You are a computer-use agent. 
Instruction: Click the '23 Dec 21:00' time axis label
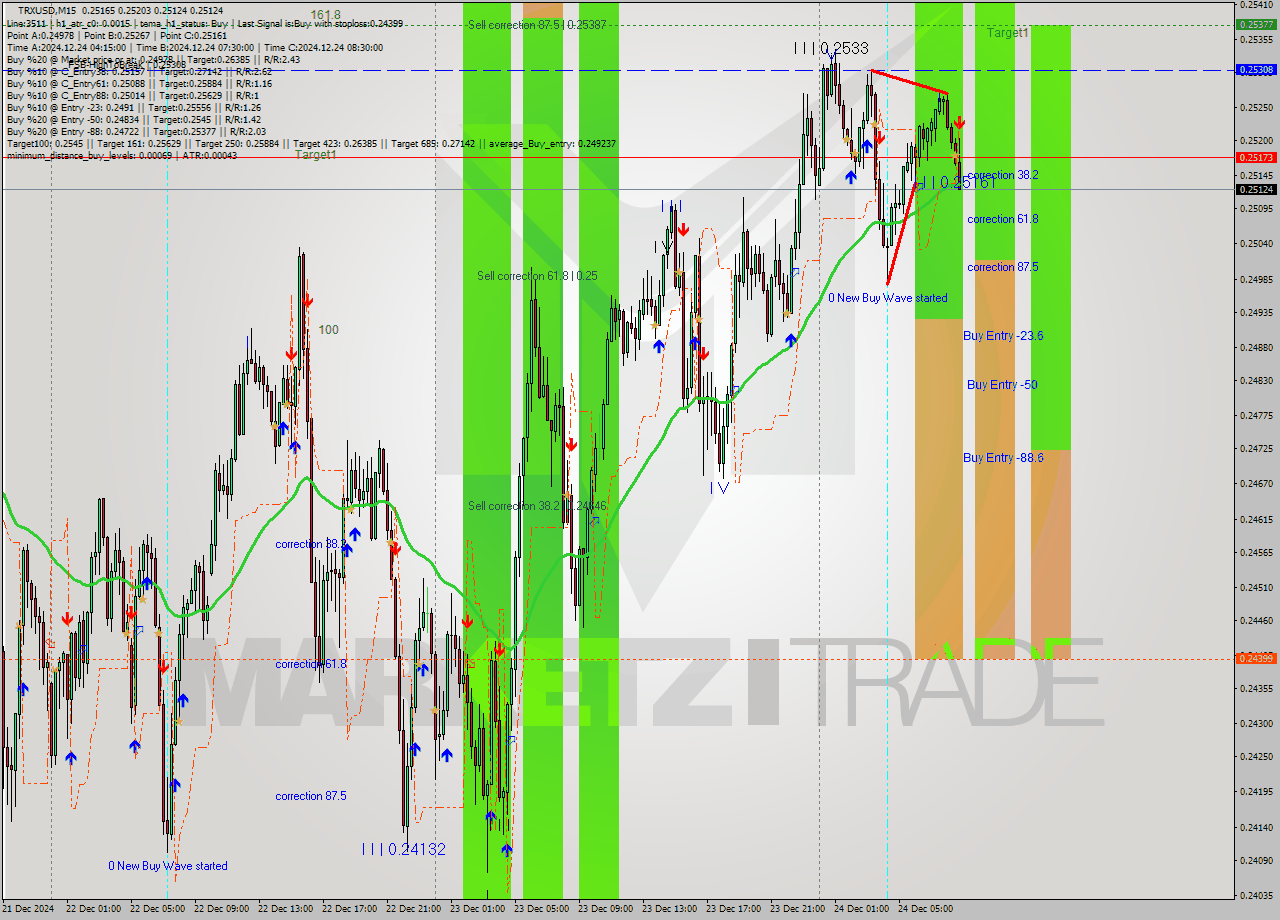tap(797, 909)
